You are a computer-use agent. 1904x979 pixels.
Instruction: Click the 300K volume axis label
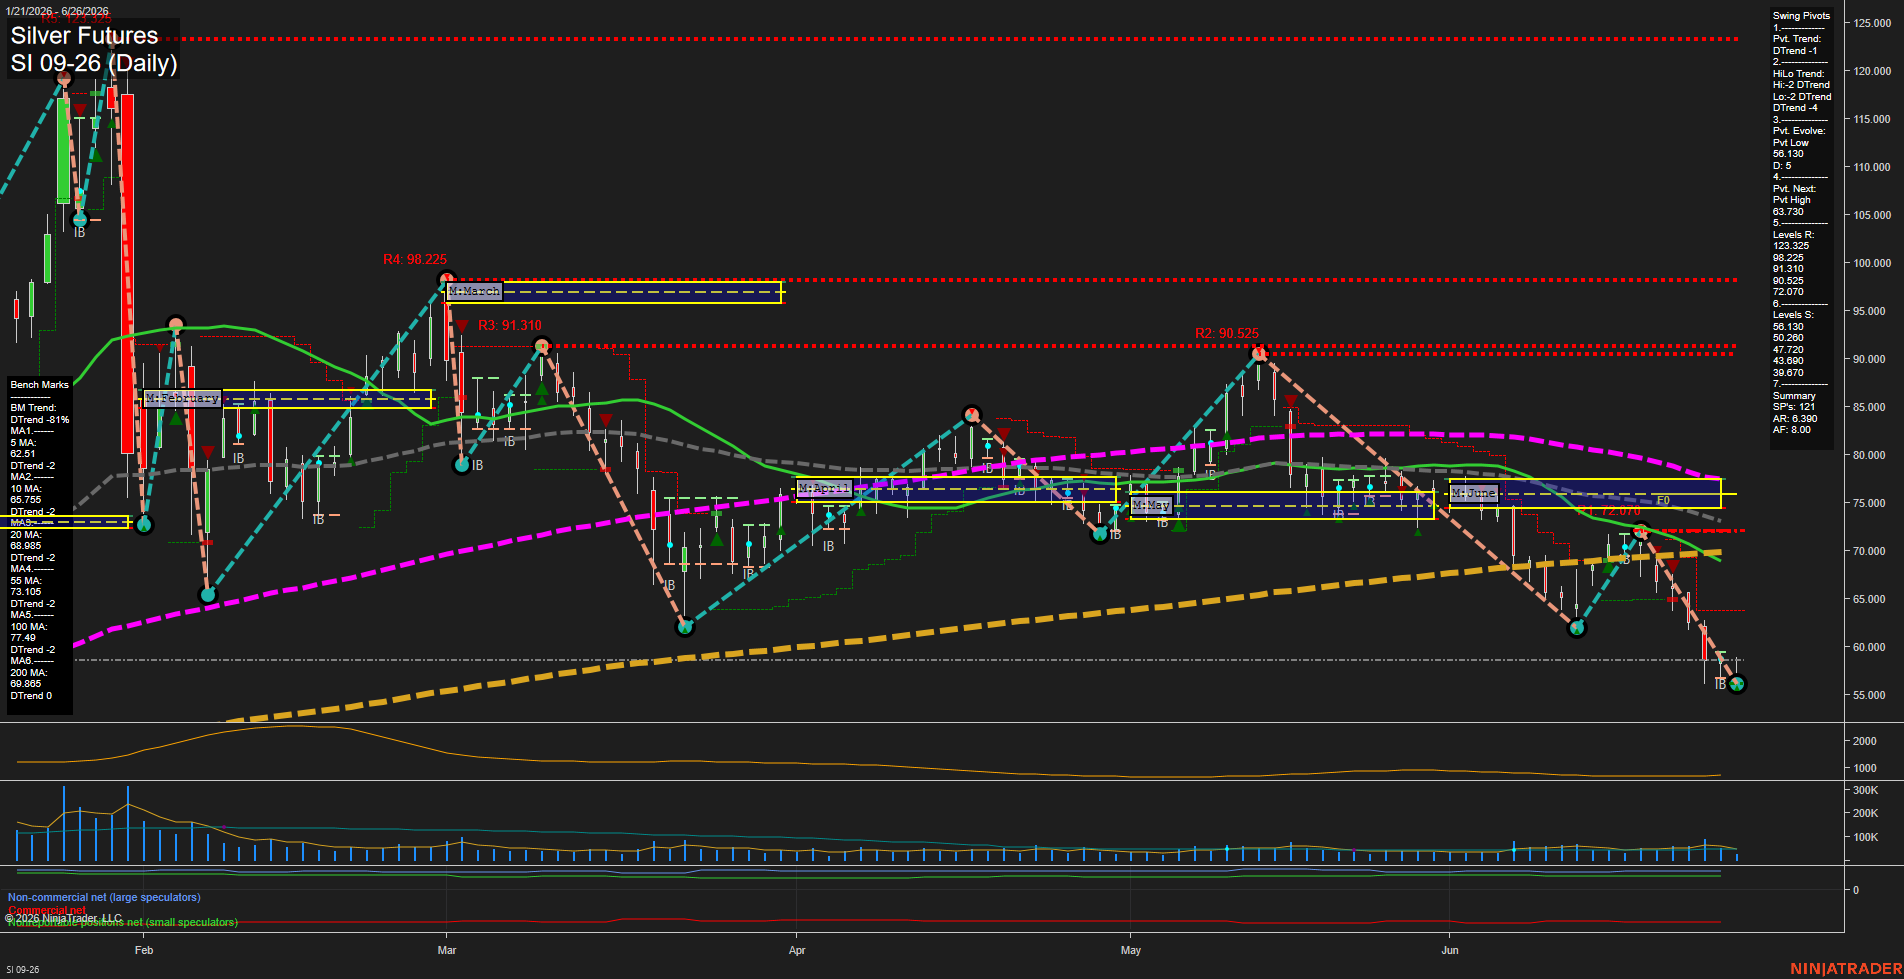[x=1866, y=790]
